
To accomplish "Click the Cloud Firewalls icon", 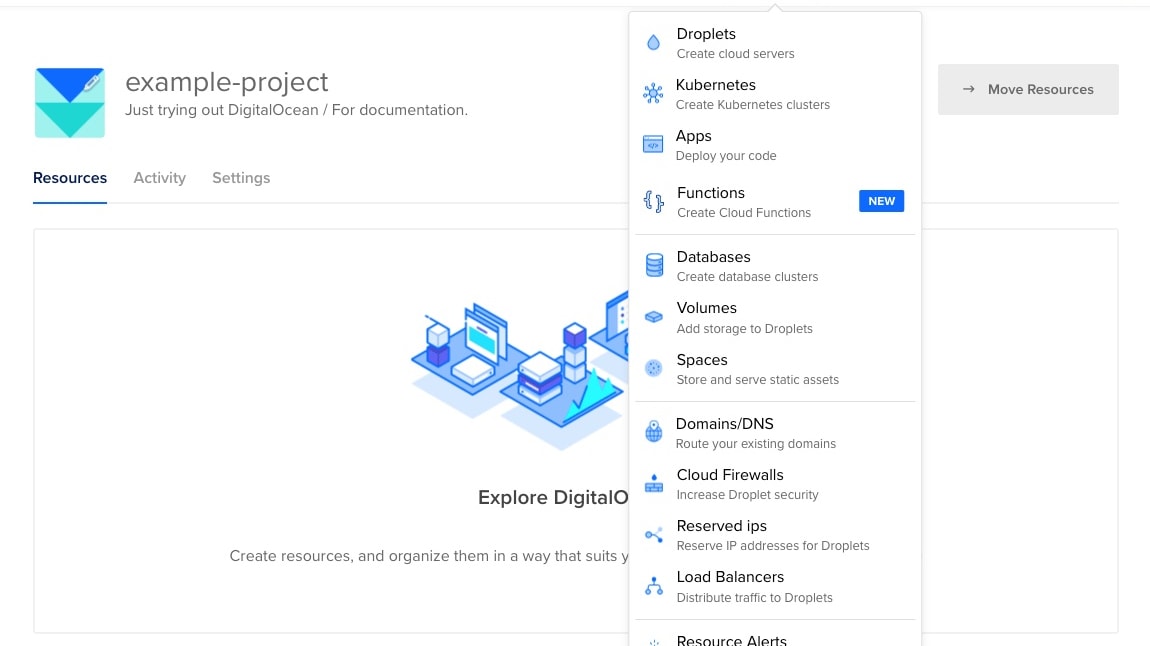I will [x=654, y=482].
